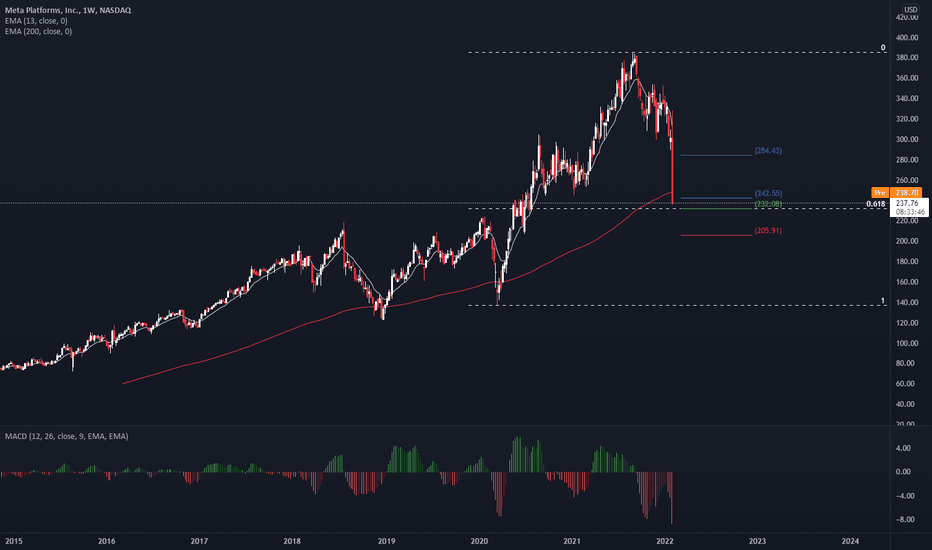
Task: Click the 400.00 price axis value
Action: (907, 38)
